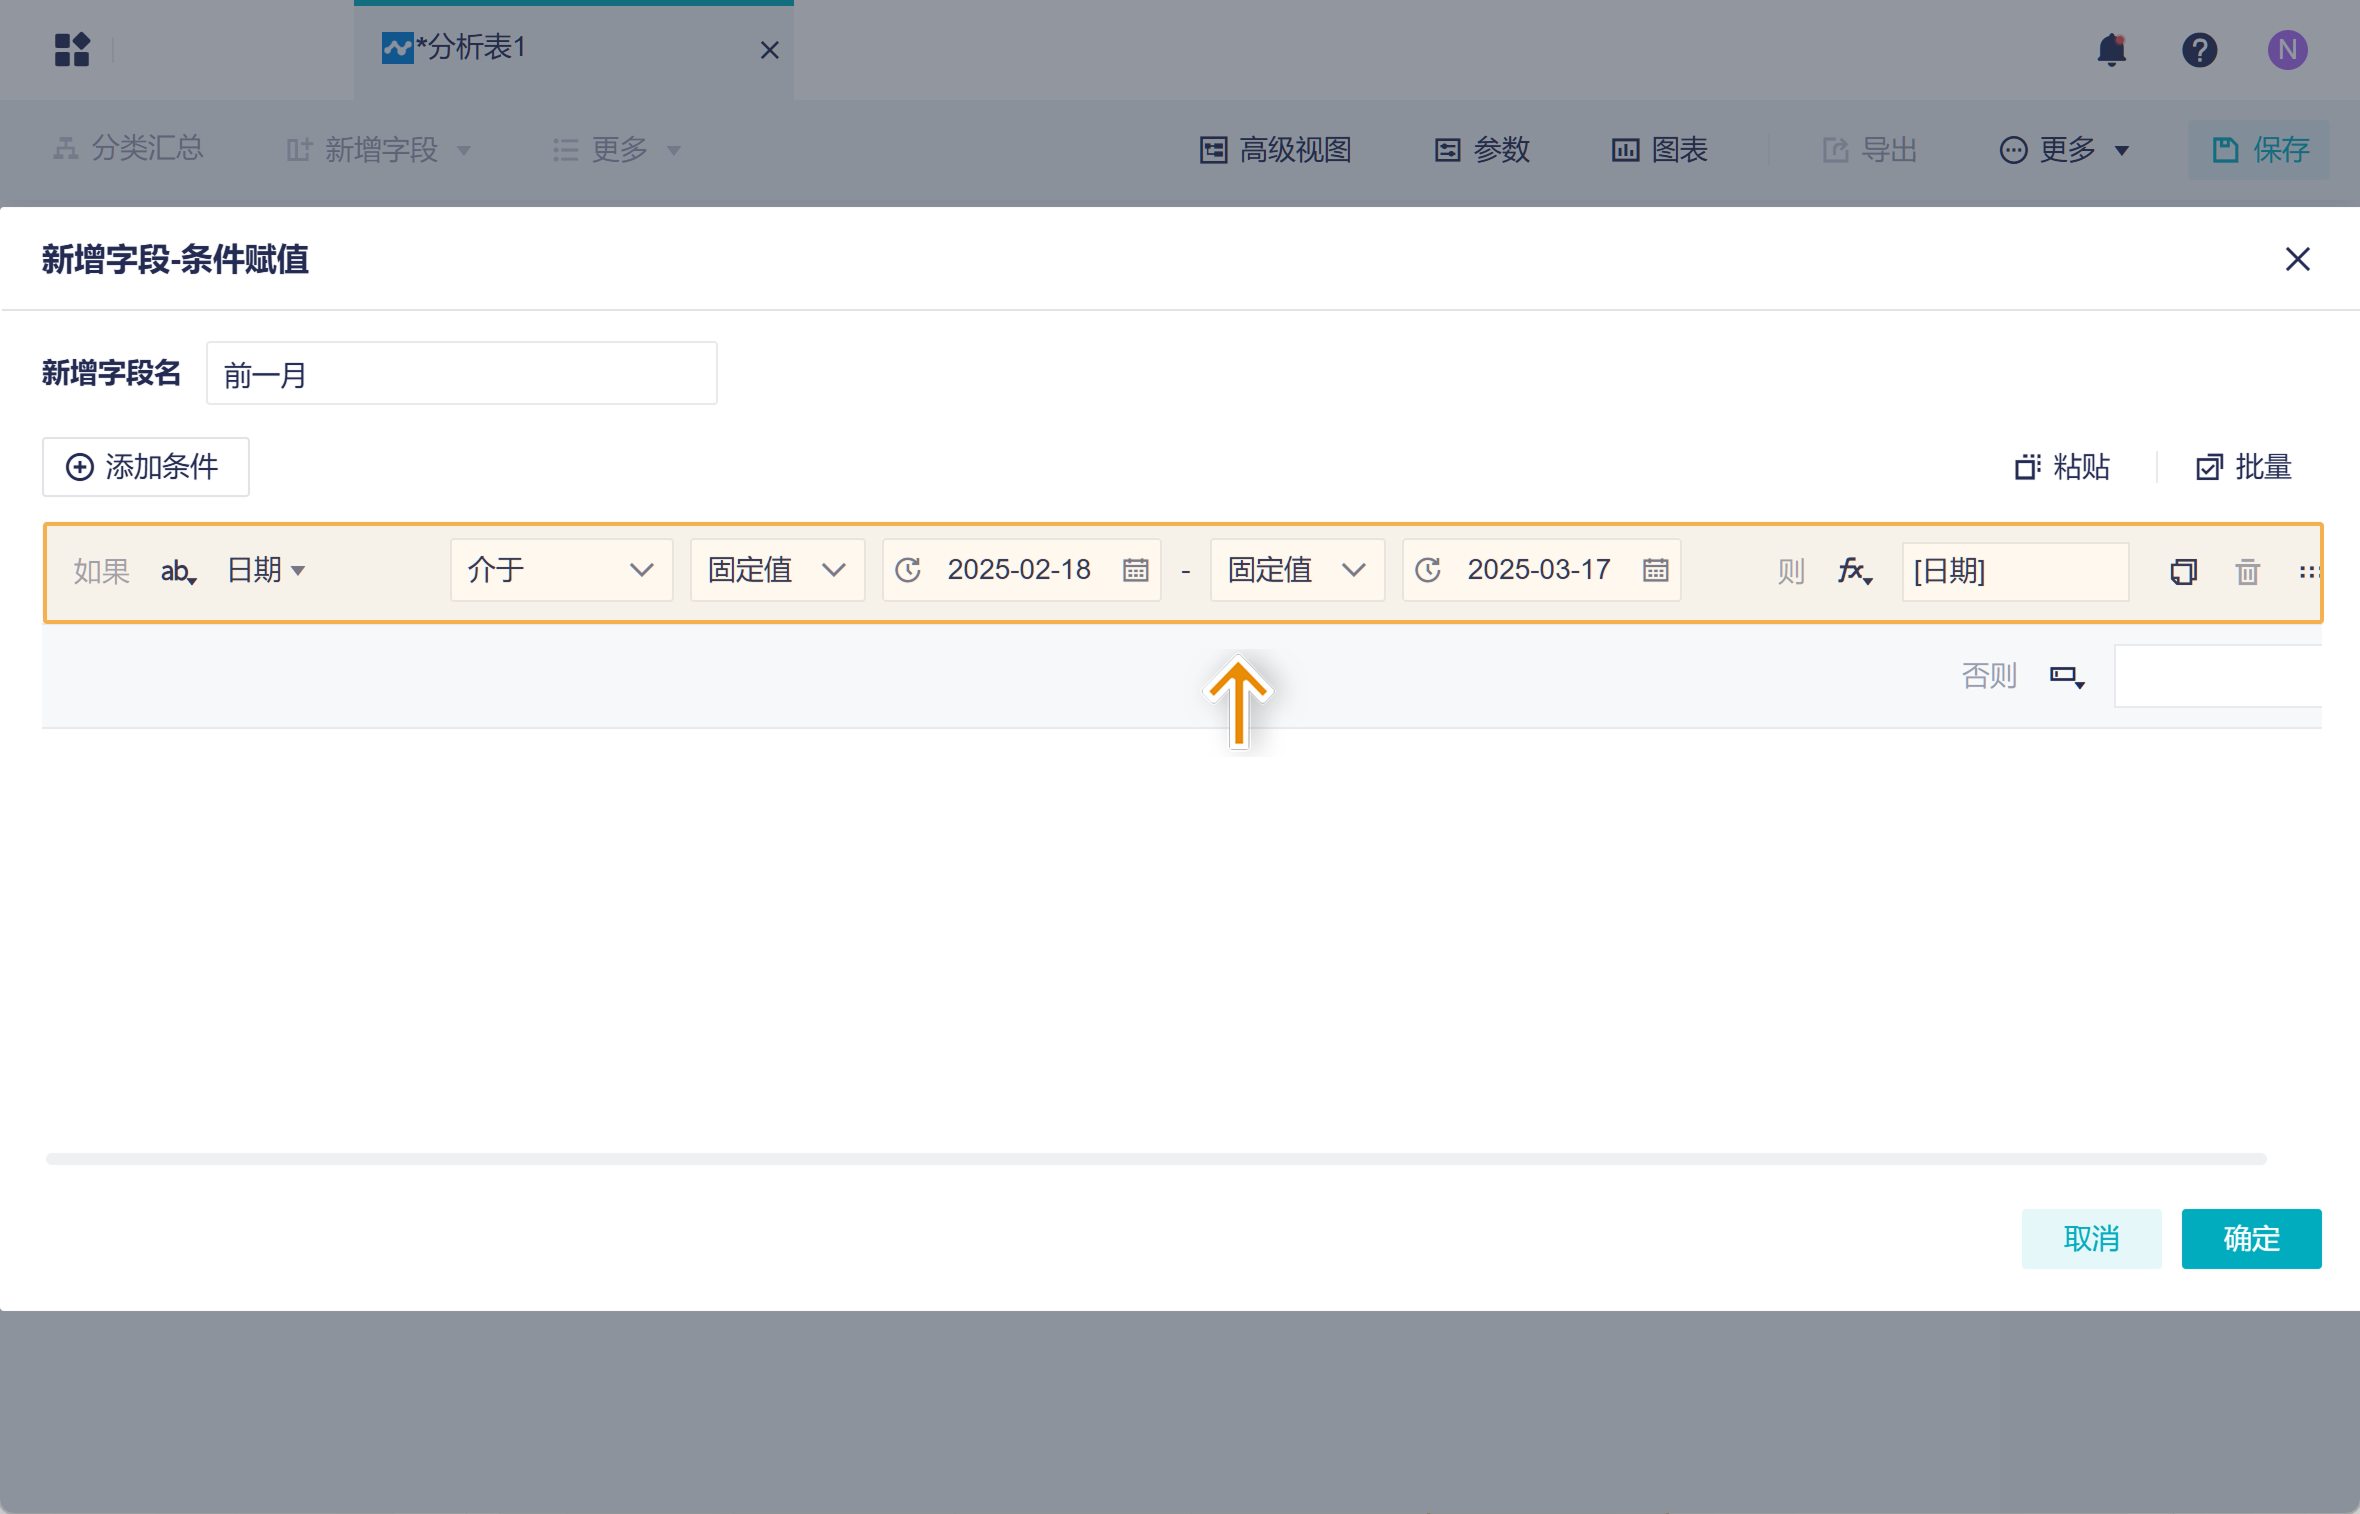This screenshot has height=1514, width=2360.
Task: Expand the 日期 field selector
Action: coord(266,570)
